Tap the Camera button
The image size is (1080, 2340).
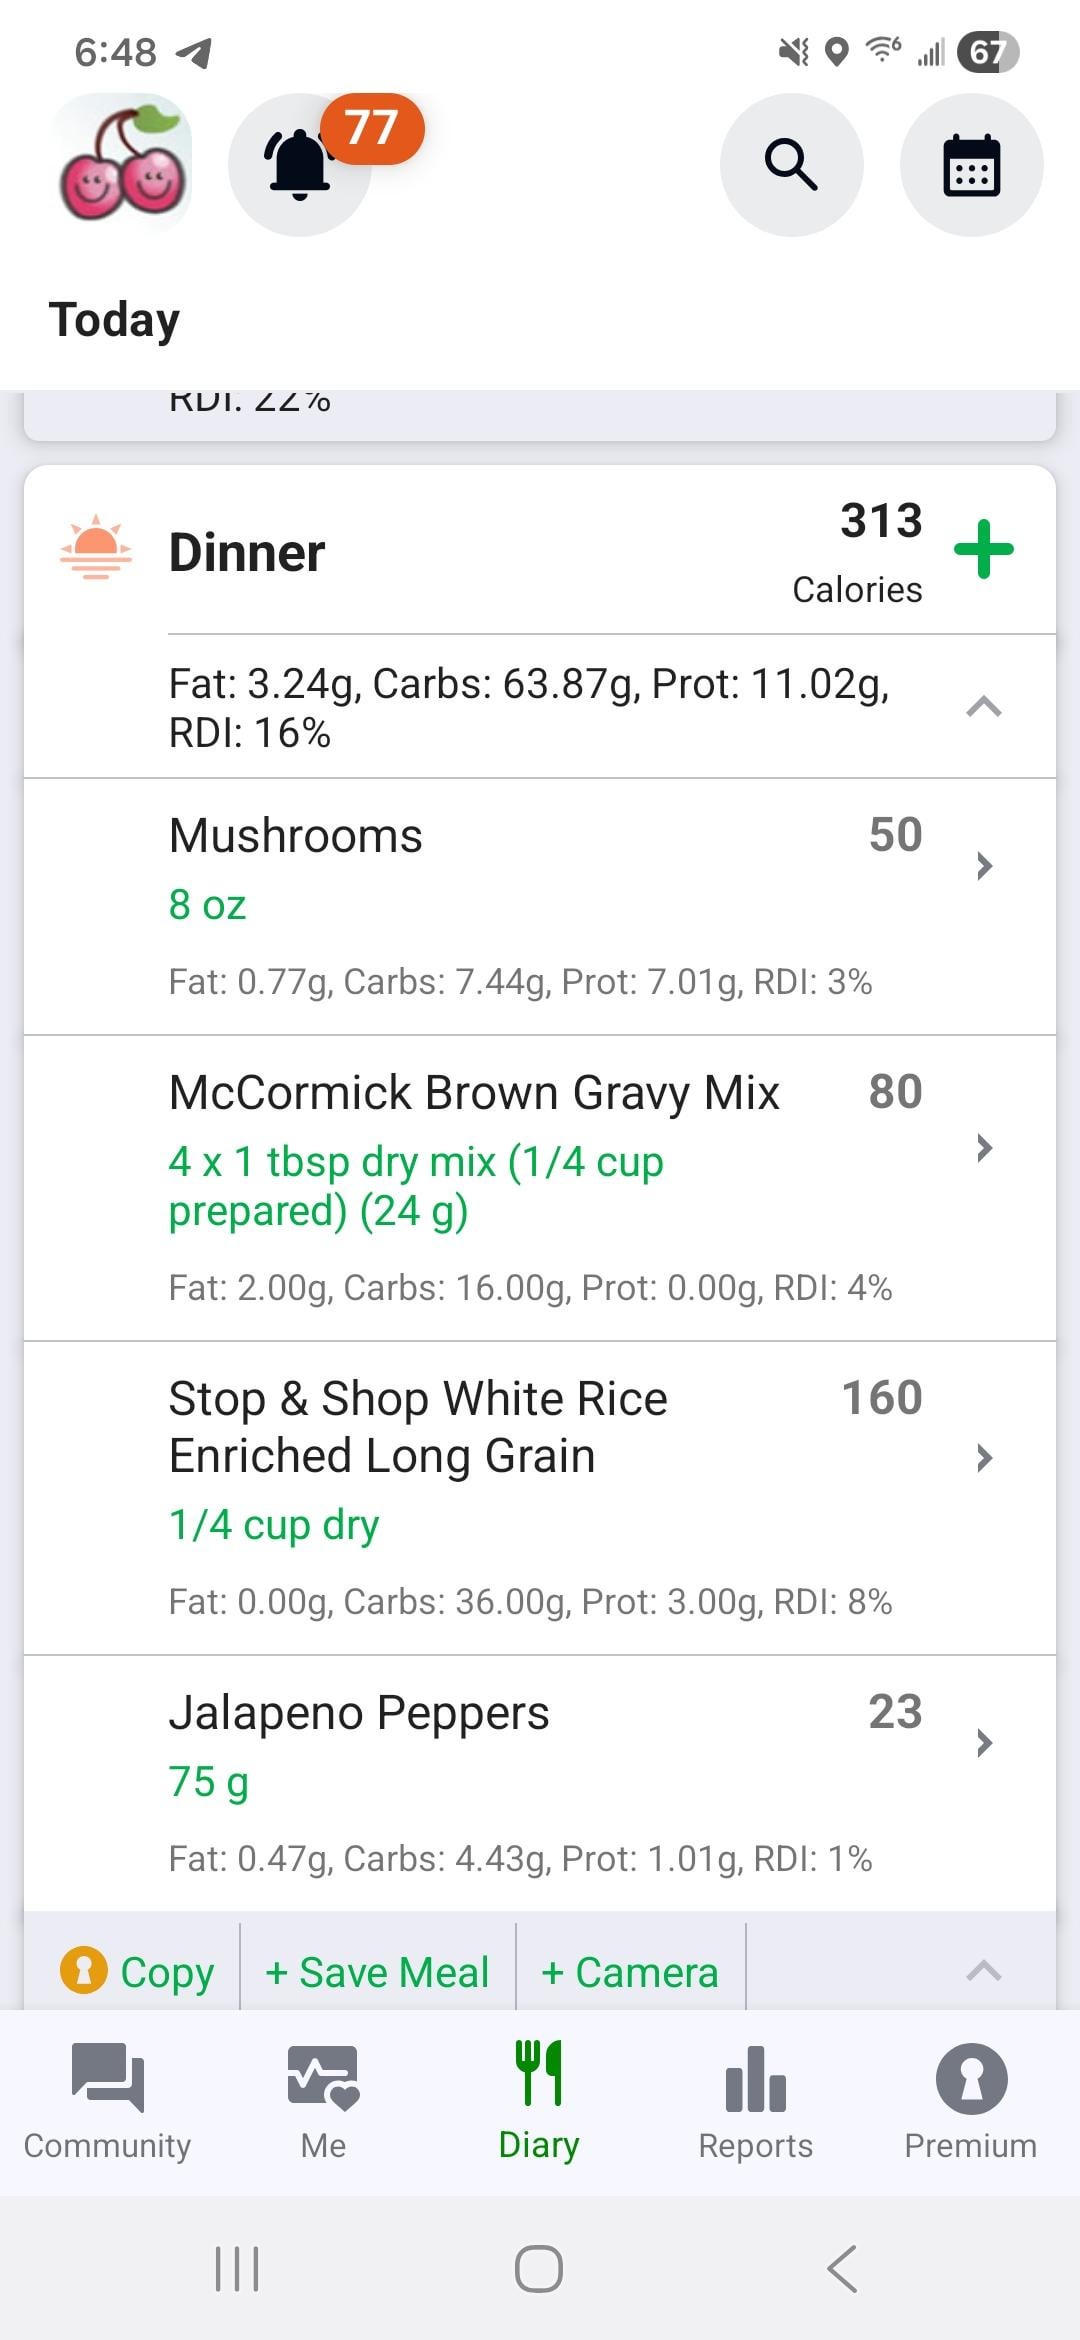click(630, 1973)
